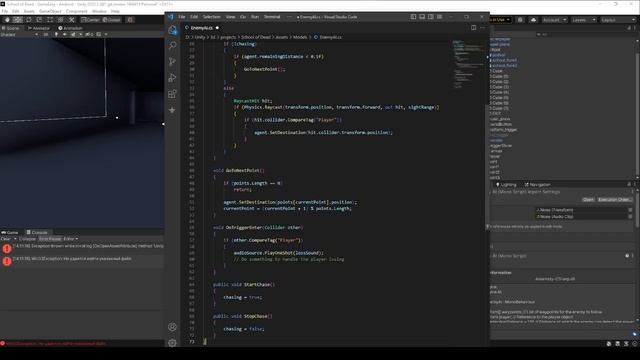Select the Hand tool in Unity toolbar
The image size is (640, 360).
pos(7,20)
